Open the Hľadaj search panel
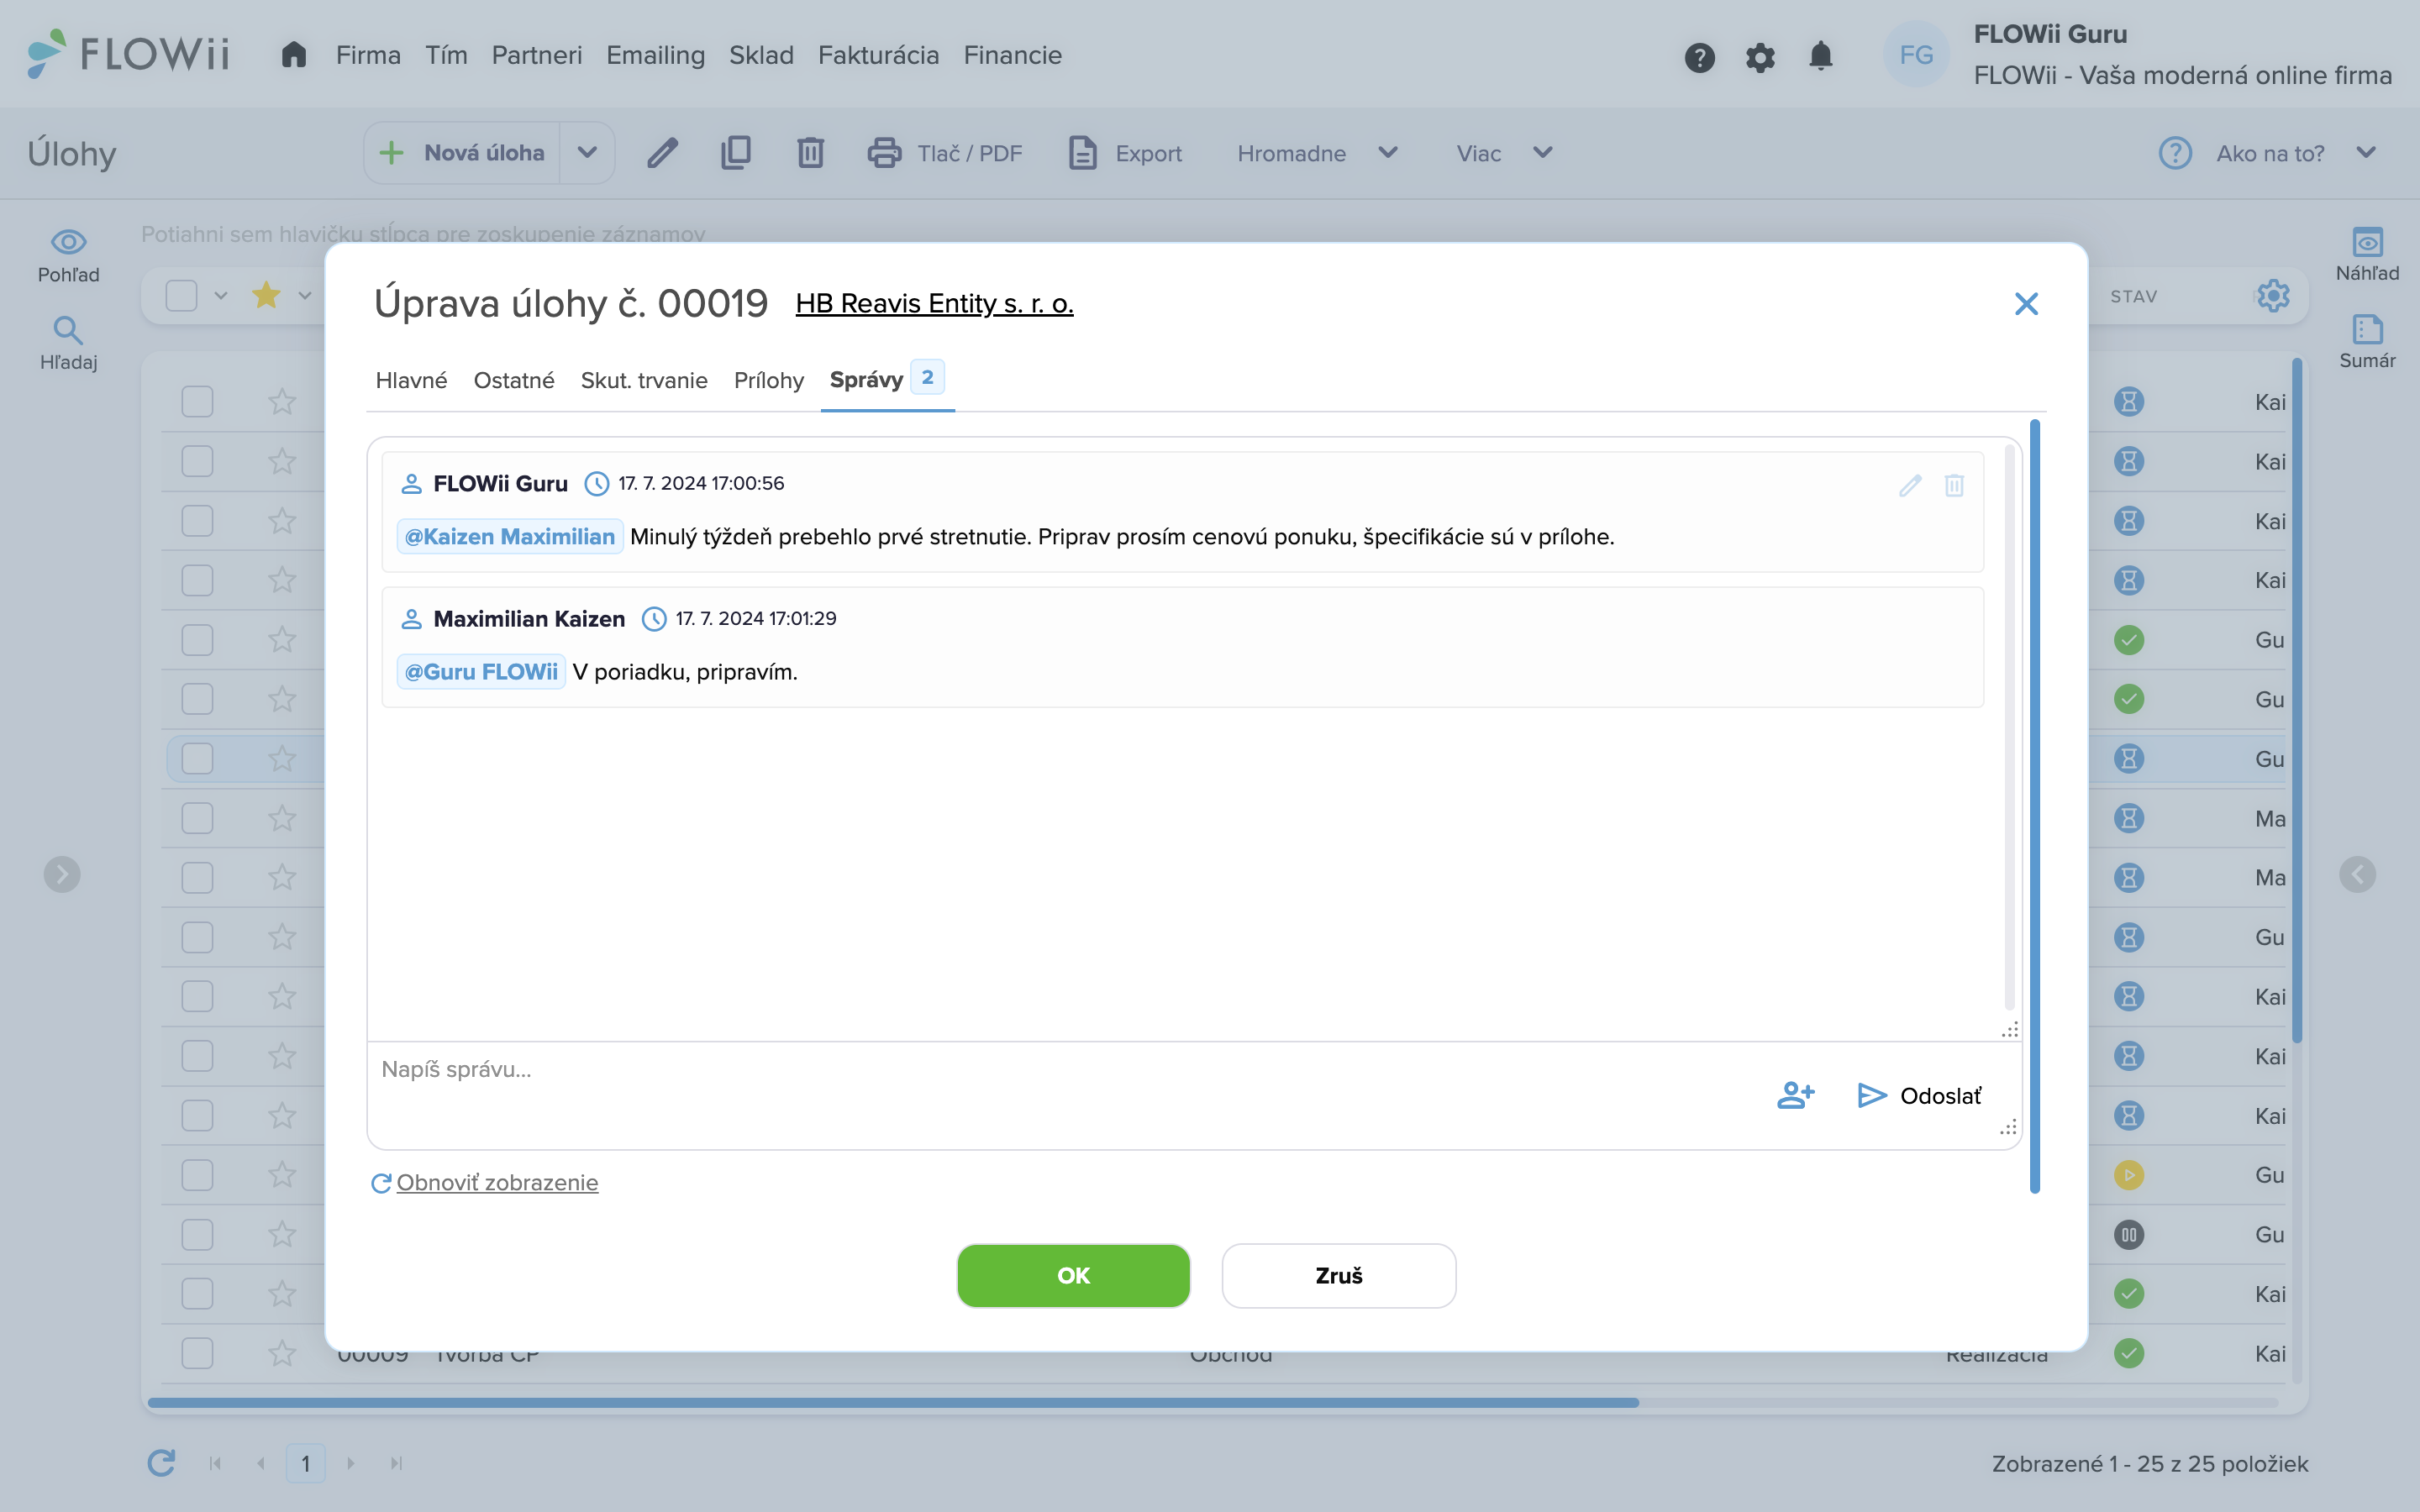This screenshot has width=2420, height=1512. [x=68, y=343]
